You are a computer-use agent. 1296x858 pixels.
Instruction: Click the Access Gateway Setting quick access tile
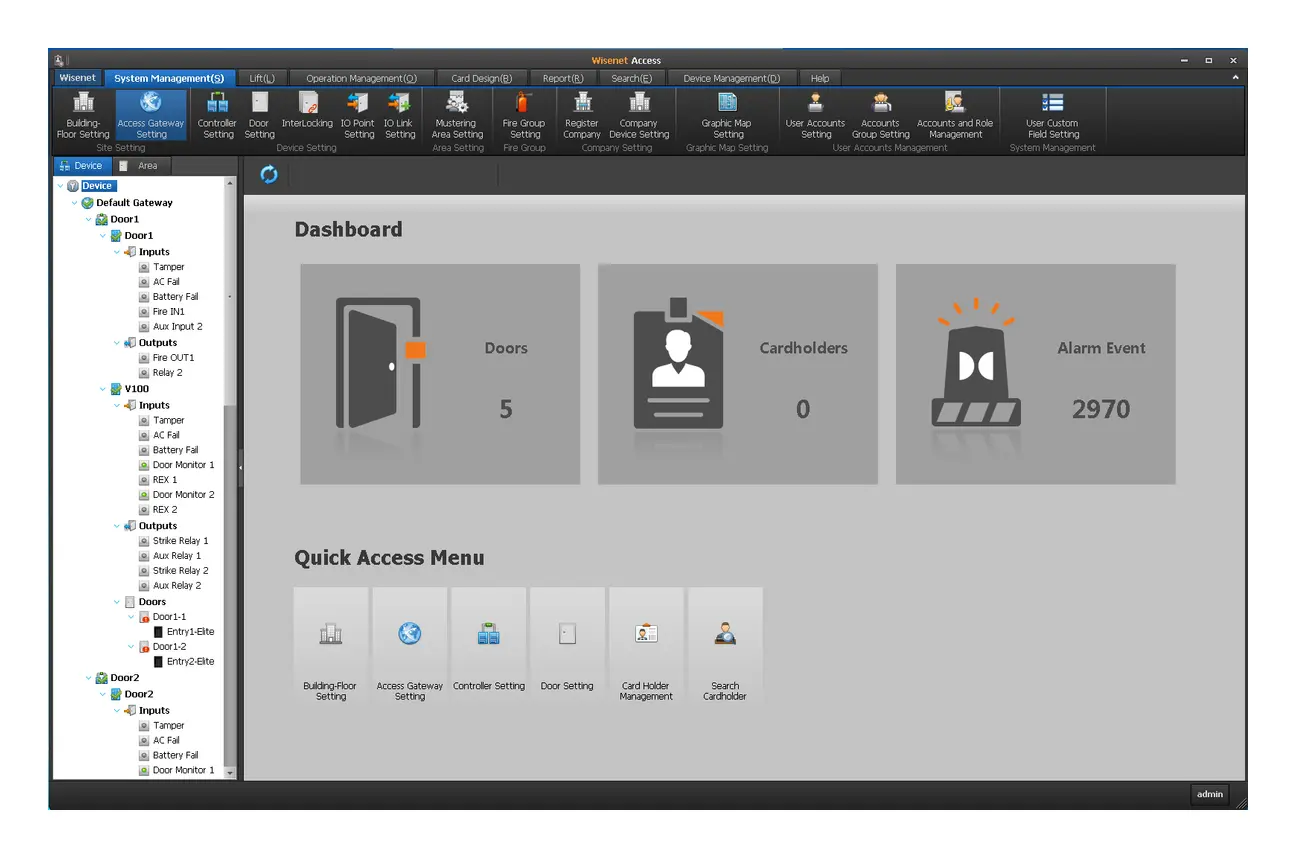click(x=410, y=647)
